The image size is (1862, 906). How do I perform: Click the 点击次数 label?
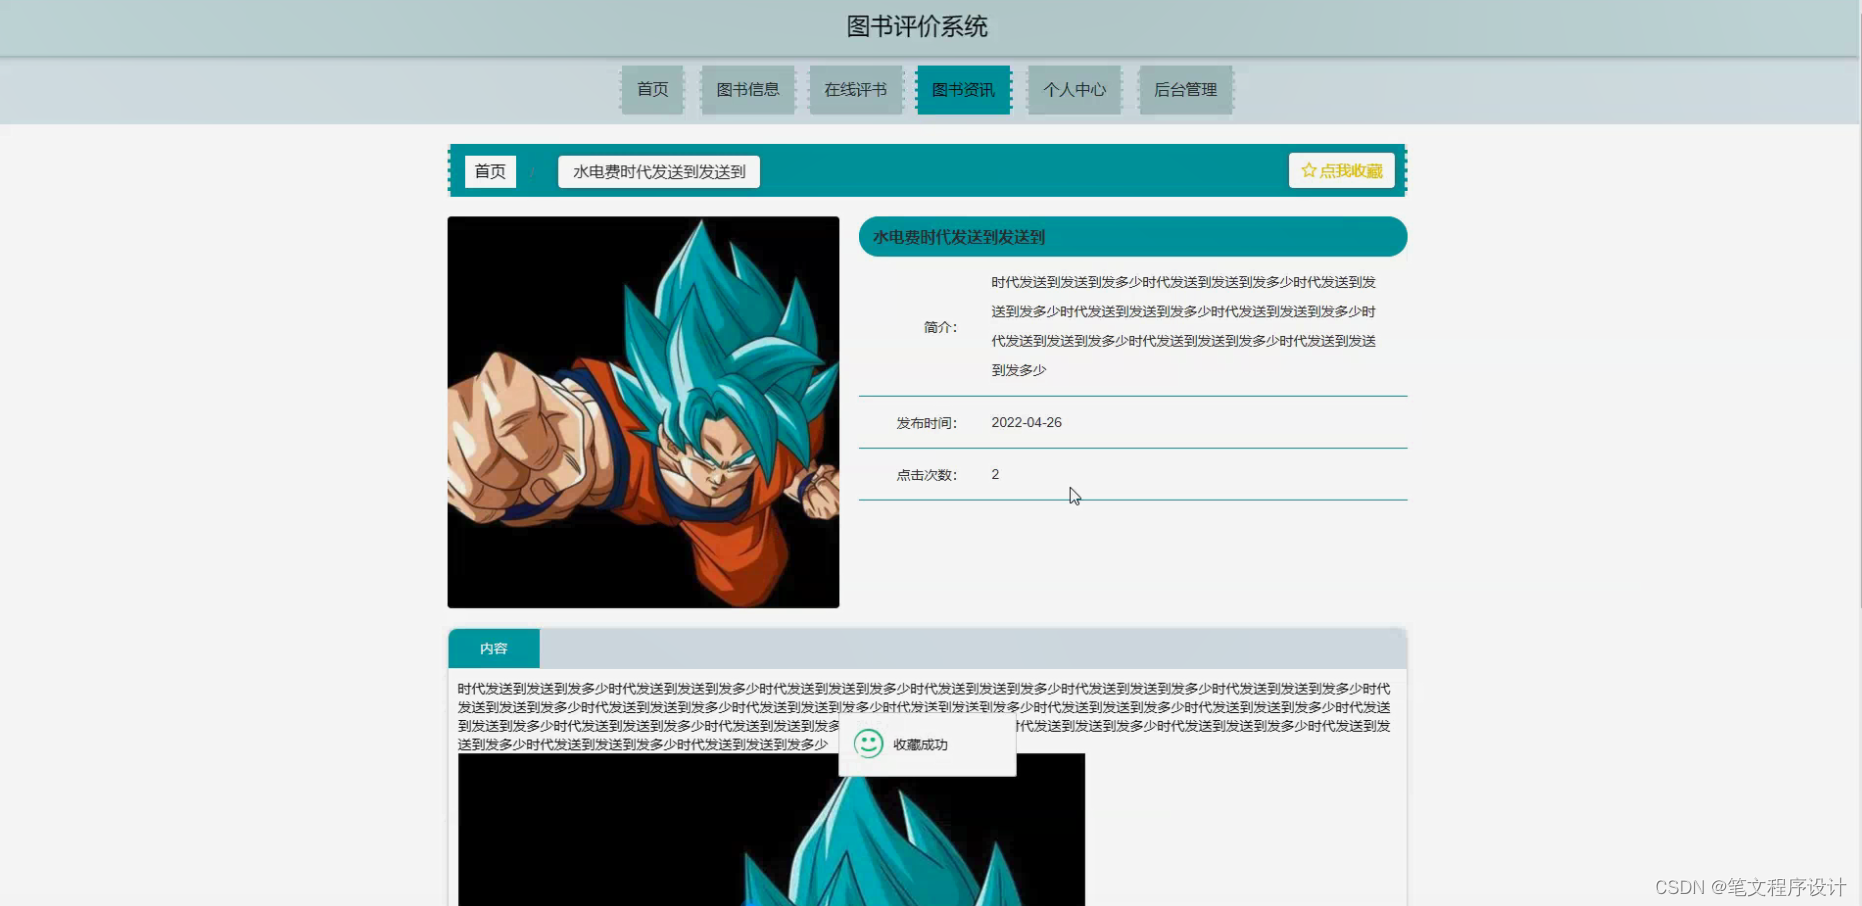tap(926, 475)
